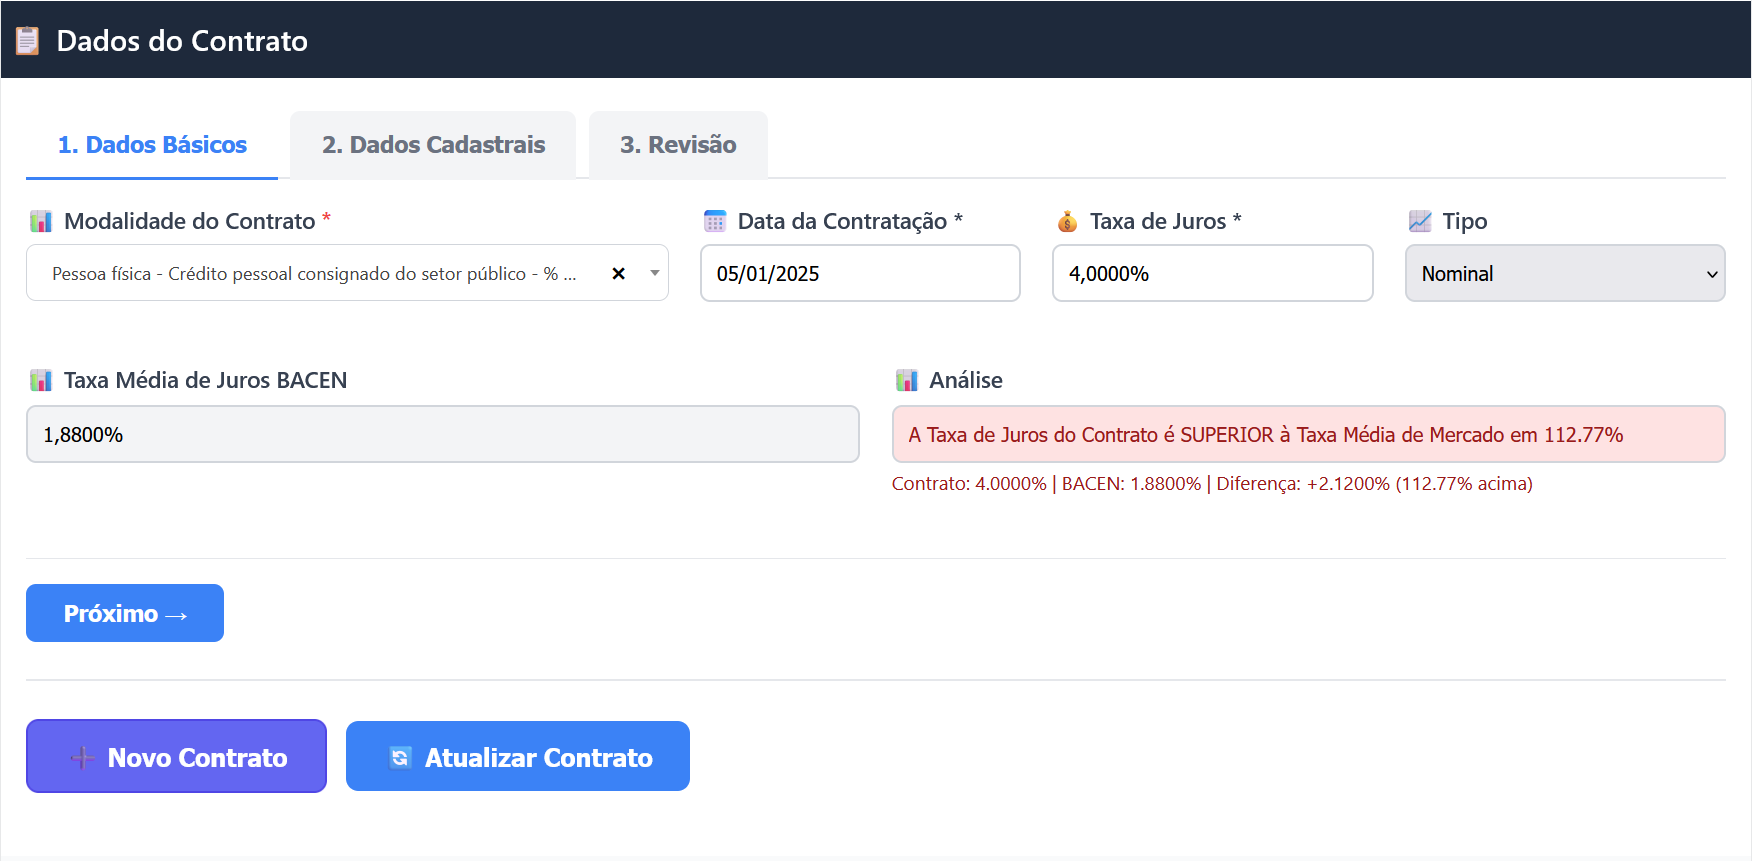Click the calendar icon next to Data da Contratação

point(715,221)
